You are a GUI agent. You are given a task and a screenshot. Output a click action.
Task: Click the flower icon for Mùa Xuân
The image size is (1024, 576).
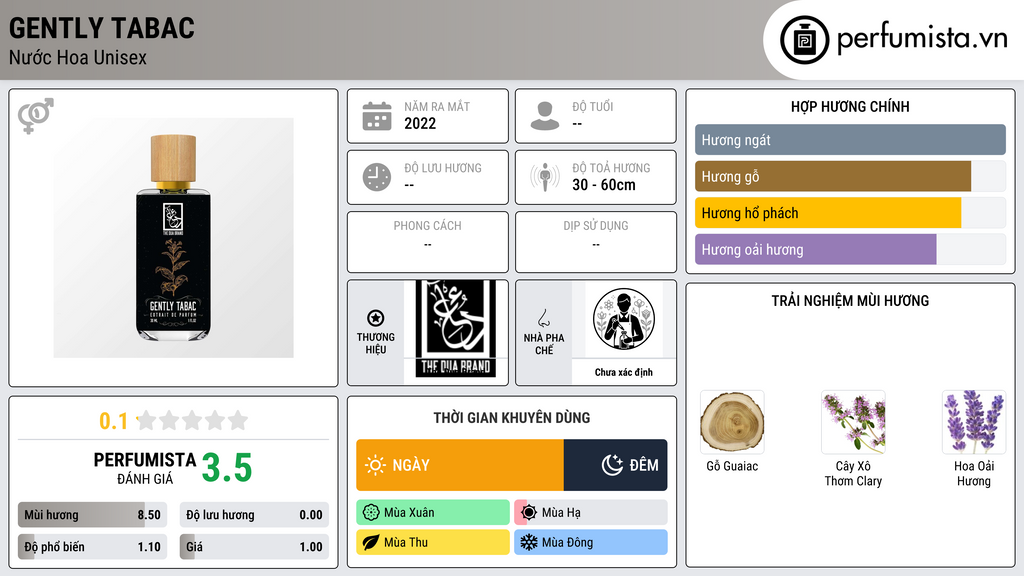click(x=371, y=513)
